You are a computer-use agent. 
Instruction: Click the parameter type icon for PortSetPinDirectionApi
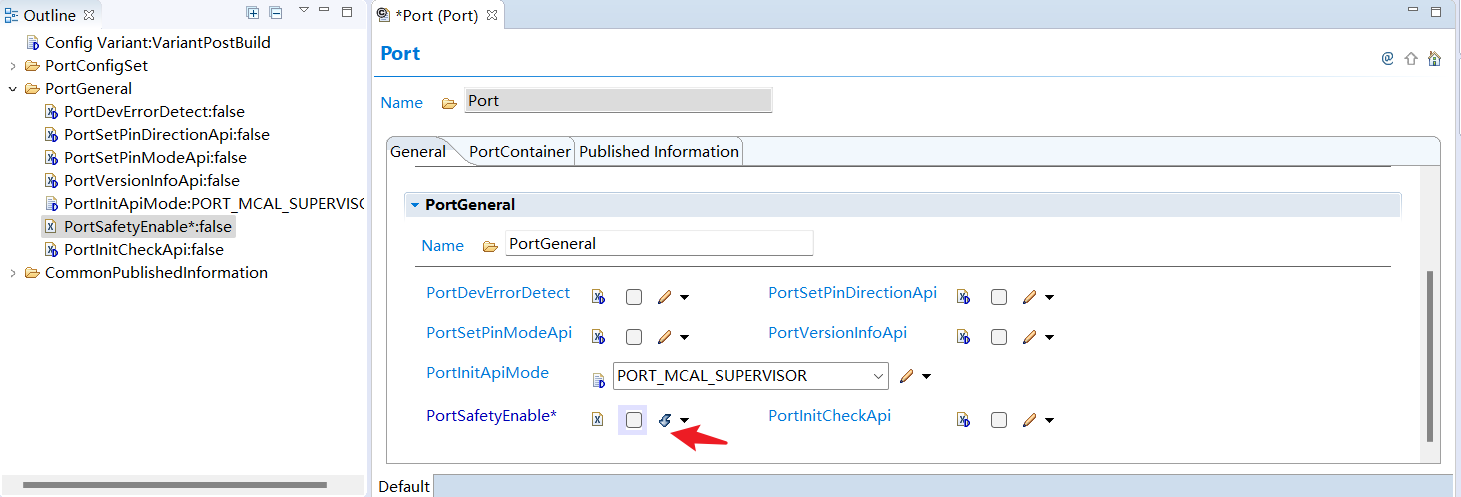coord(963,297)
